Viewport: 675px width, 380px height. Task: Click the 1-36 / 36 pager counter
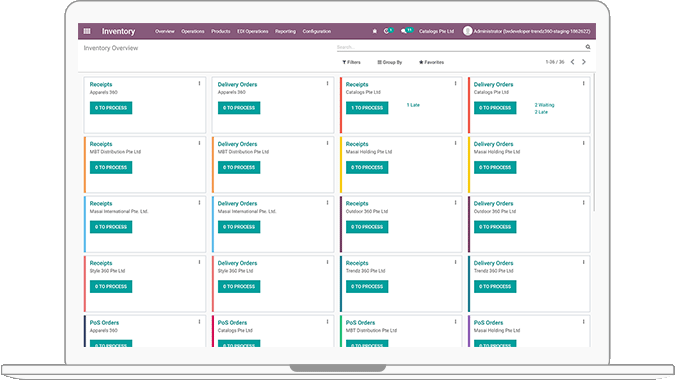(555, 62)
